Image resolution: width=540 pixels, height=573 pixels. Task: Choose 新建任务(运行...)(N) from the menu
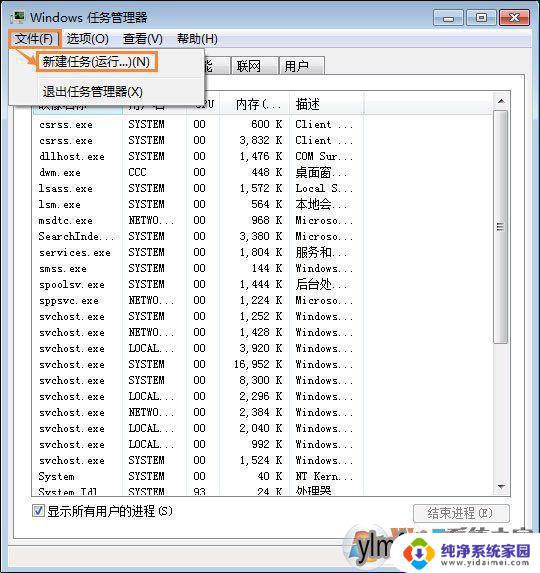point(96,62)
